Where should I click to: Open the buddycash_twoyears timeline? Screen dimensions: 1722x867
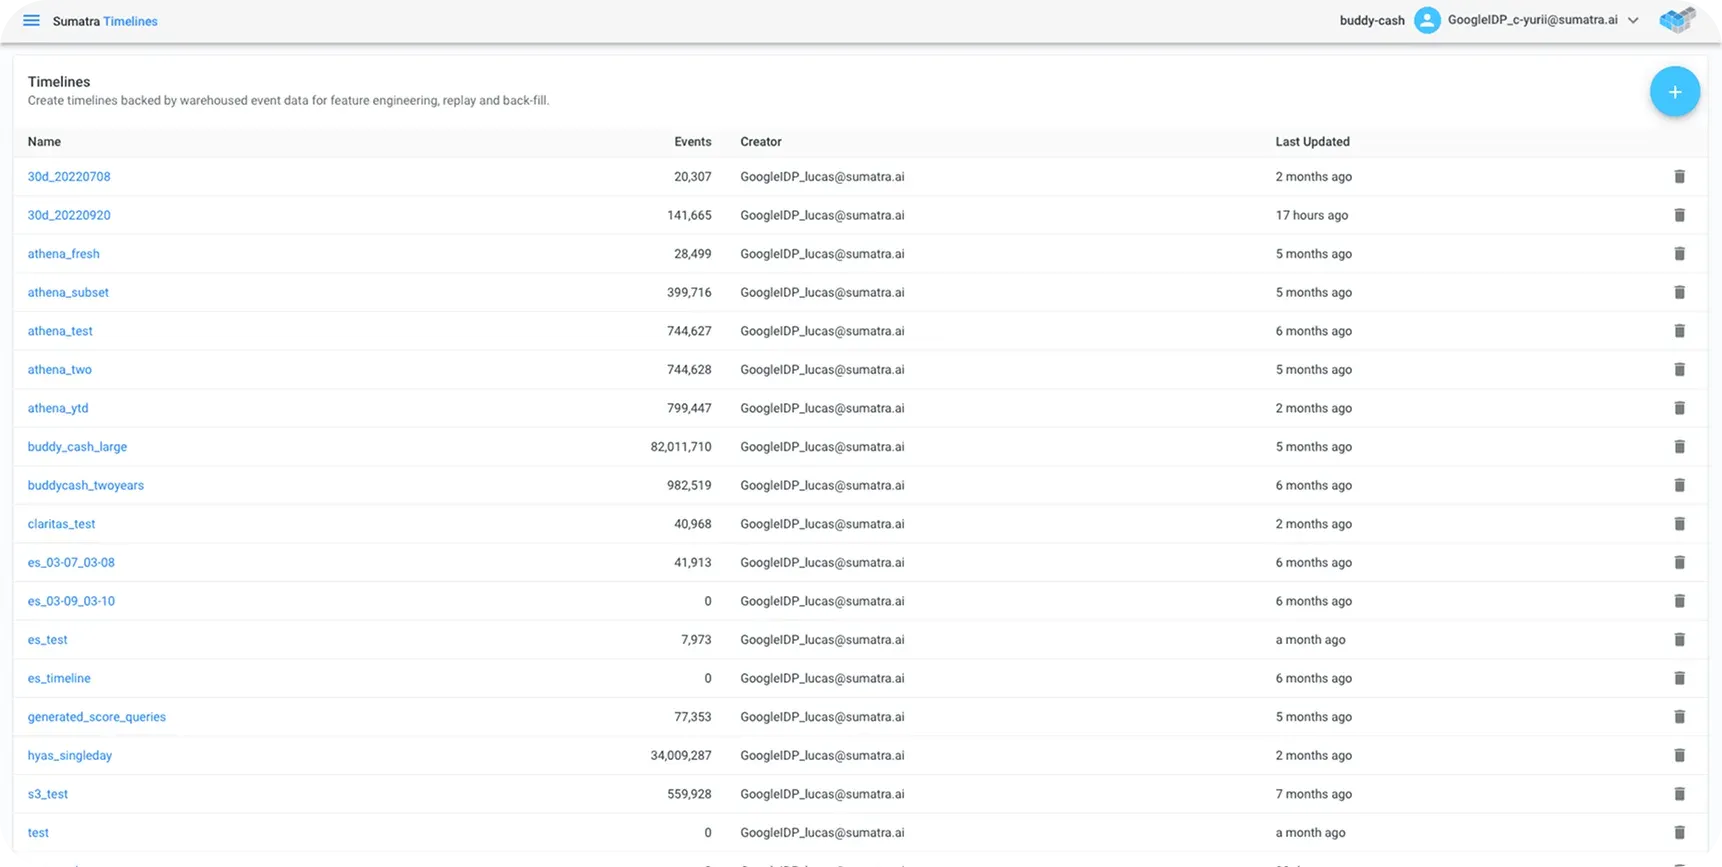click(x=86, y=486)
